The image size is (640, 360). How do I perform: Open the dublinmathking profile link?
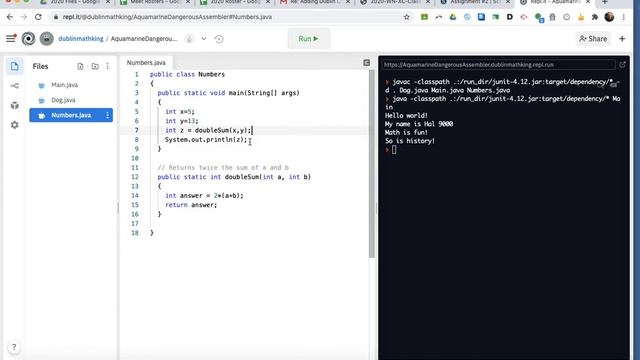[80, 39]
